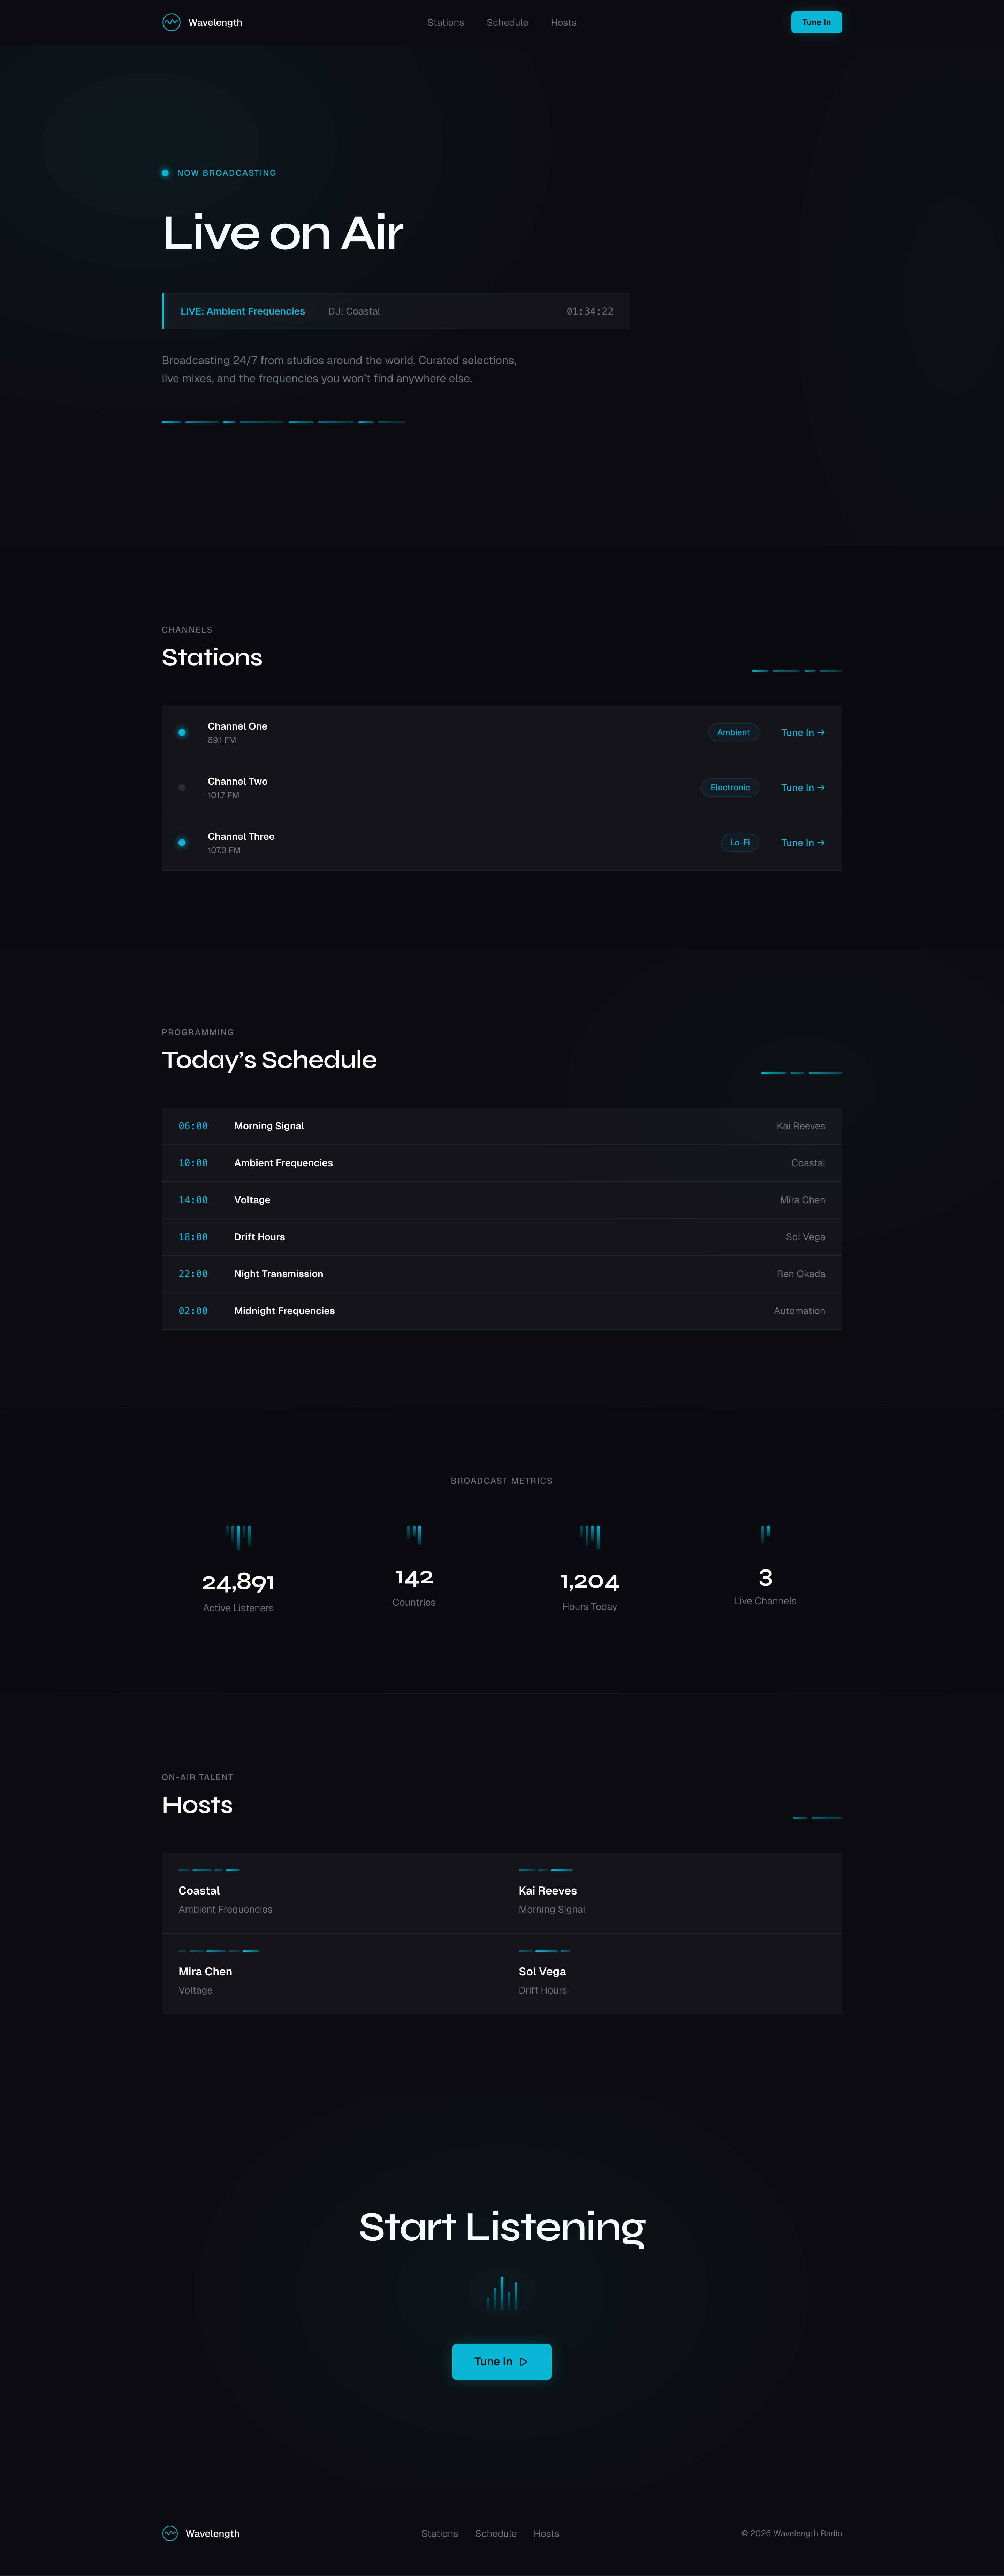Click Channel Three live status dot

182,842
